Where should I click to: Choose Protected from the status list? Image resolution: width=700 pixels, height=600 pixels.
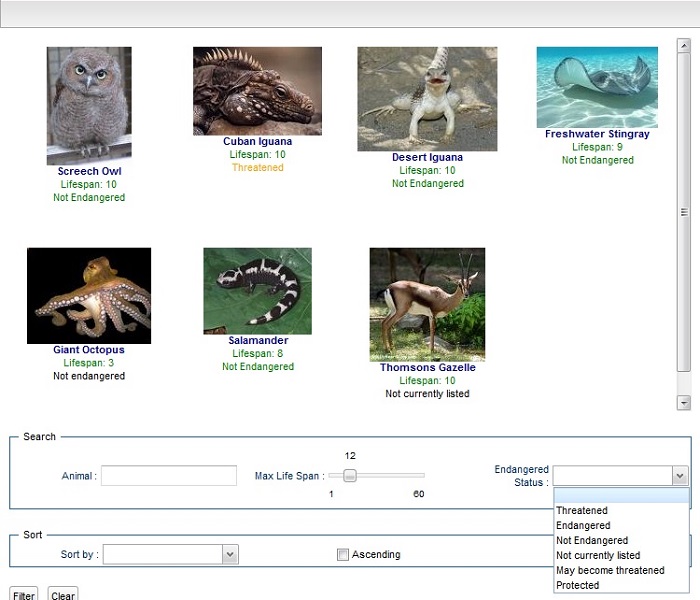[x=578, y=586]
